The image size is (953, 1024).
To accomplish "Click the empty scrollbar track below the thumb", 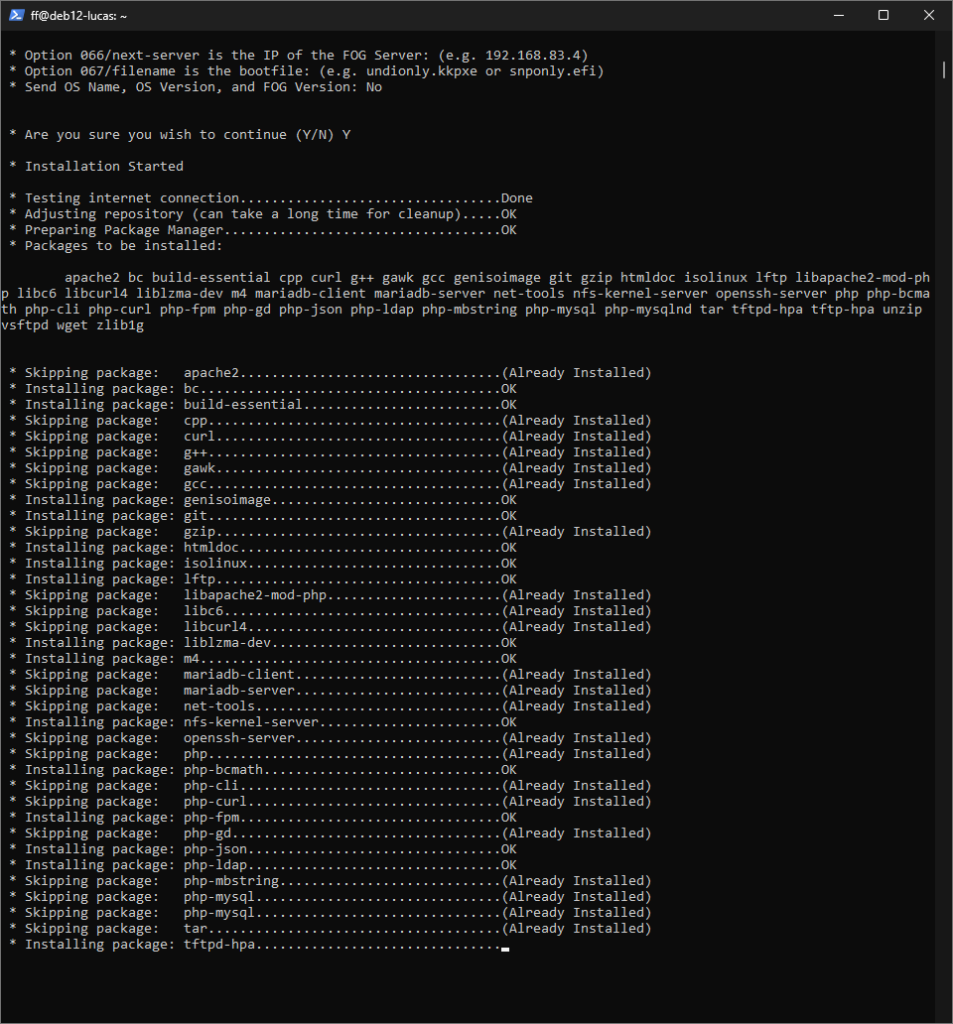I will 944,500.
